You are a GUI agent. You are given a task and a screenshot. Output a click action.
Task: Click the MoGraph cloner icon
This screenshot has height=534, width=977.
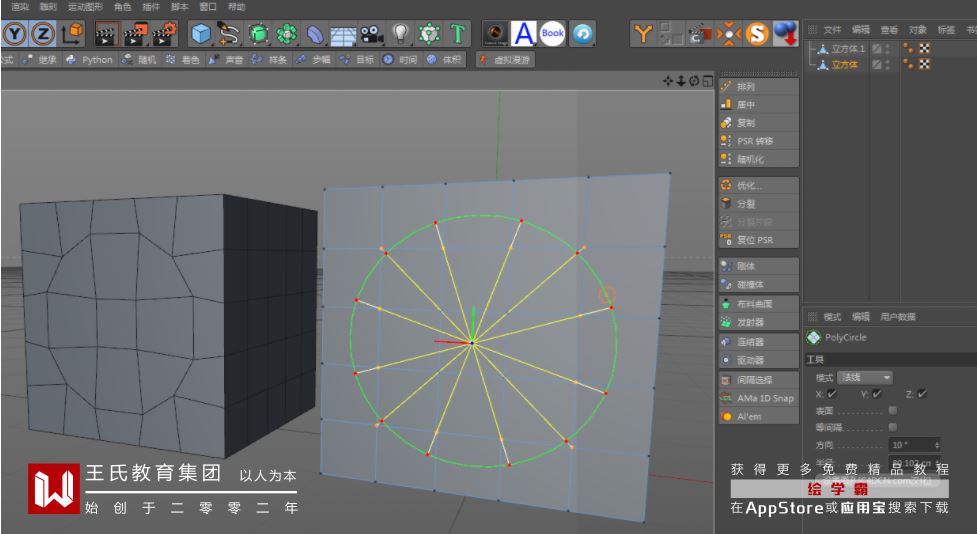429,34
